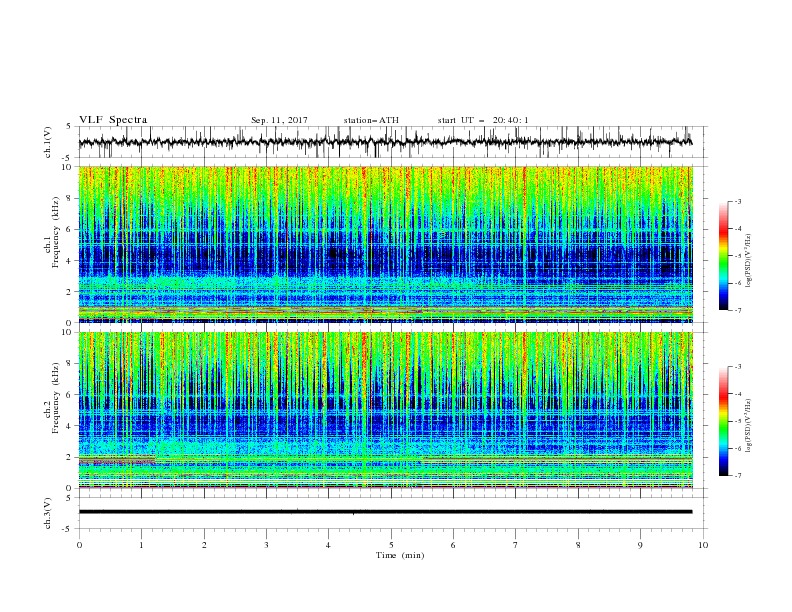Click the time axis tick label "1"

pyautogui.click(x=141, y=545)
